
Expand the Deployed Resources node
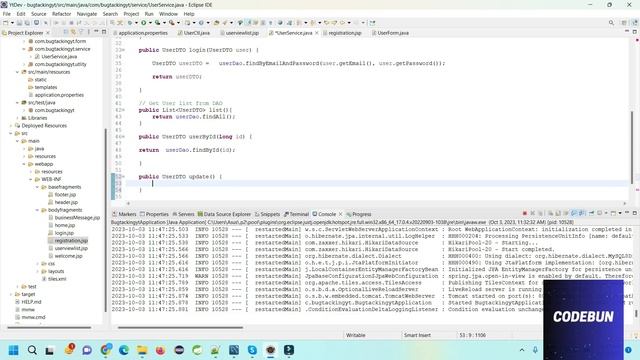click(x=11, y=126)
